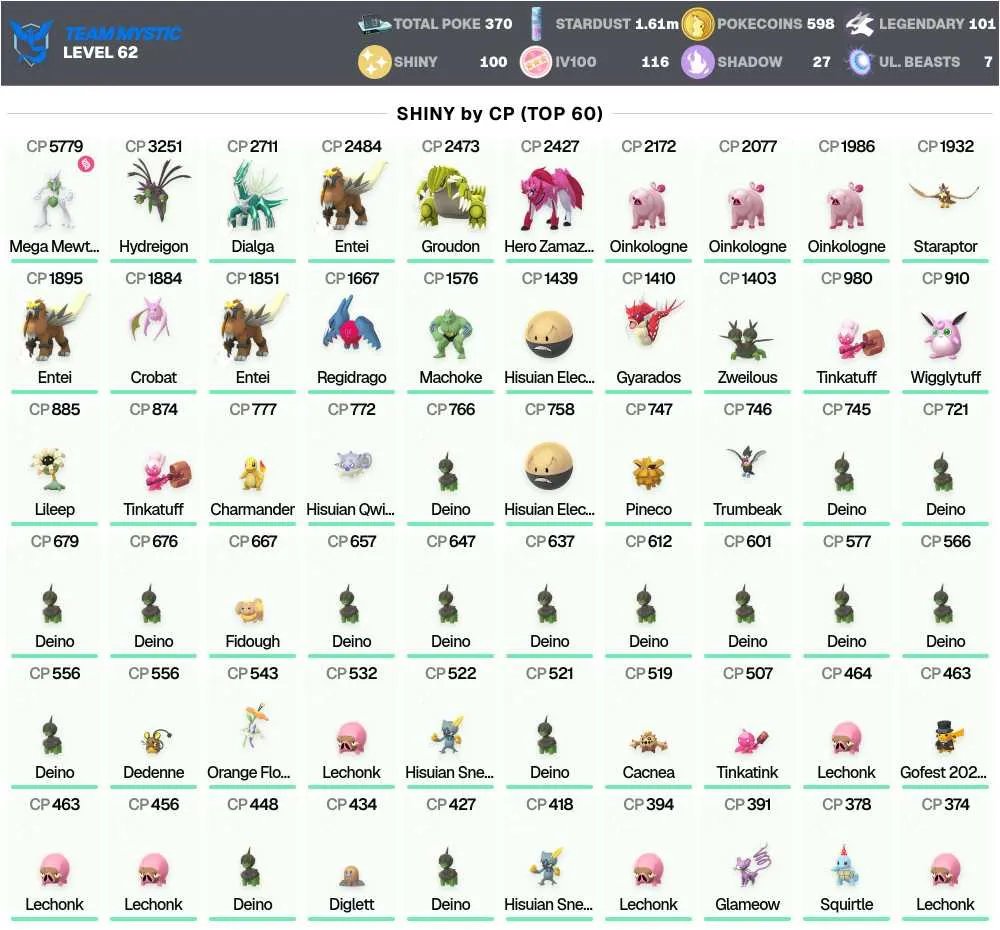Click the 'CP 5779' value
Viewport: 1000px width, 930px height.
coord(55,147)
